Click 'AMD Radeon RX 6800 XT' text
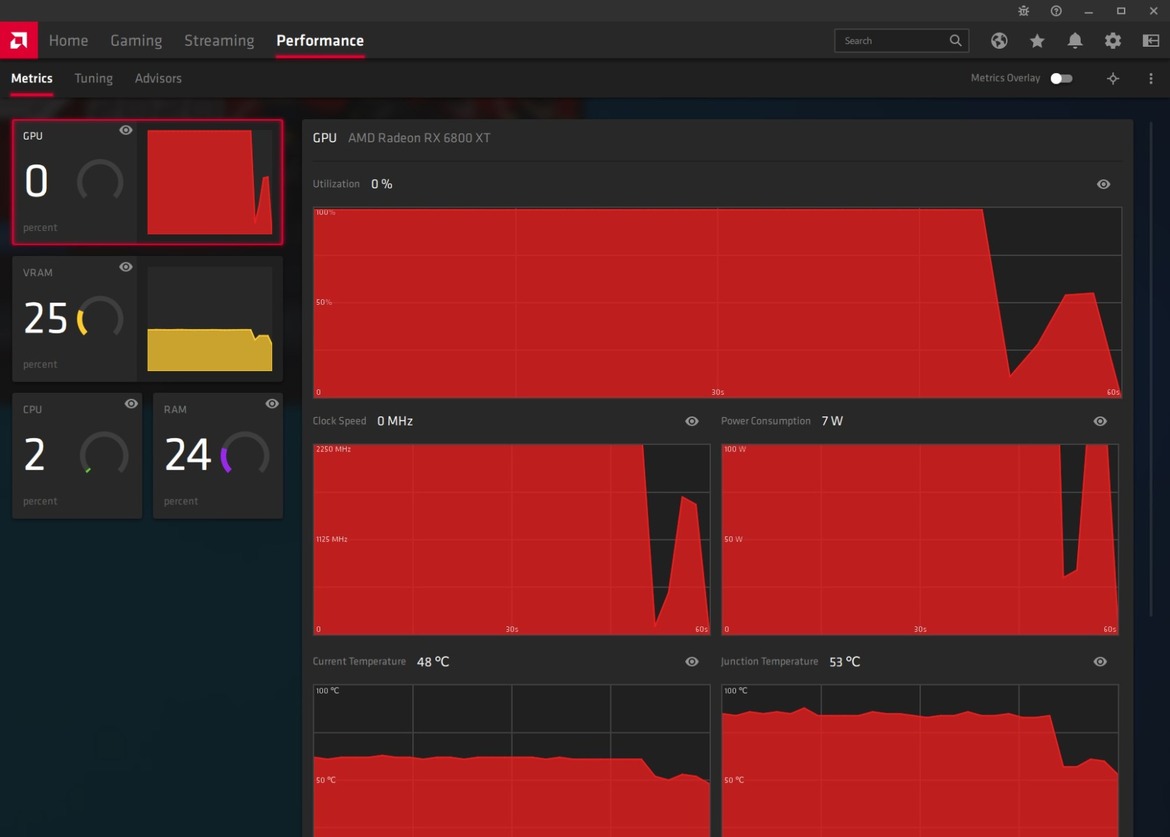The image size is (1170, 837). click(x=419, y=138)
